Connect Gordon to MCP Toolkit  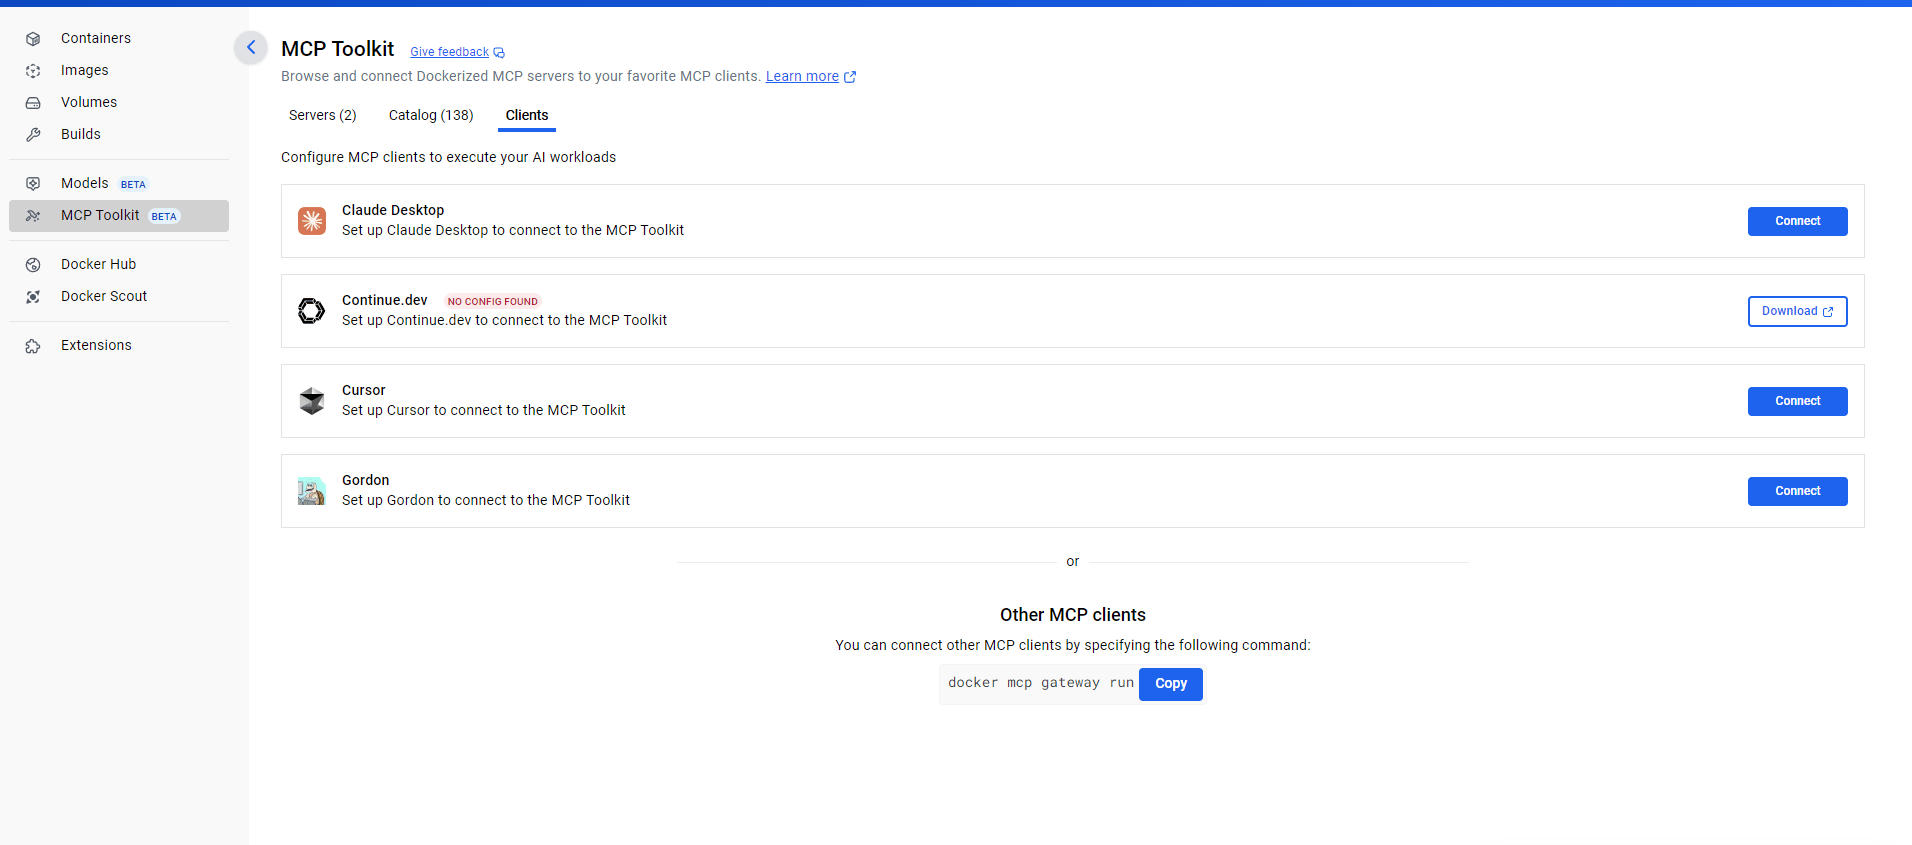coord(1797,491)
